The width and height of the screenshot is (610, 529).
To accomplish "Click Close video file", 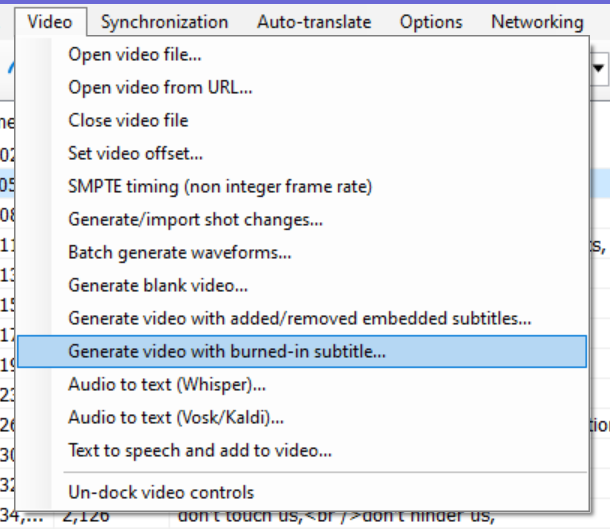I will click(x=128, y=120).
